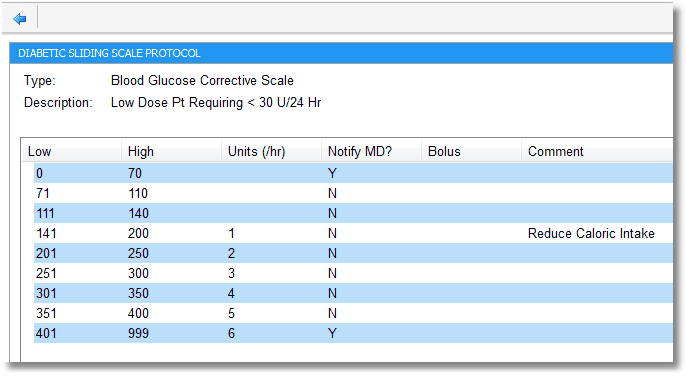Image resolution: width=687 pixels, height=376 pixels.
Task: Click the High value 300 cell
Action: pos(138,273)
